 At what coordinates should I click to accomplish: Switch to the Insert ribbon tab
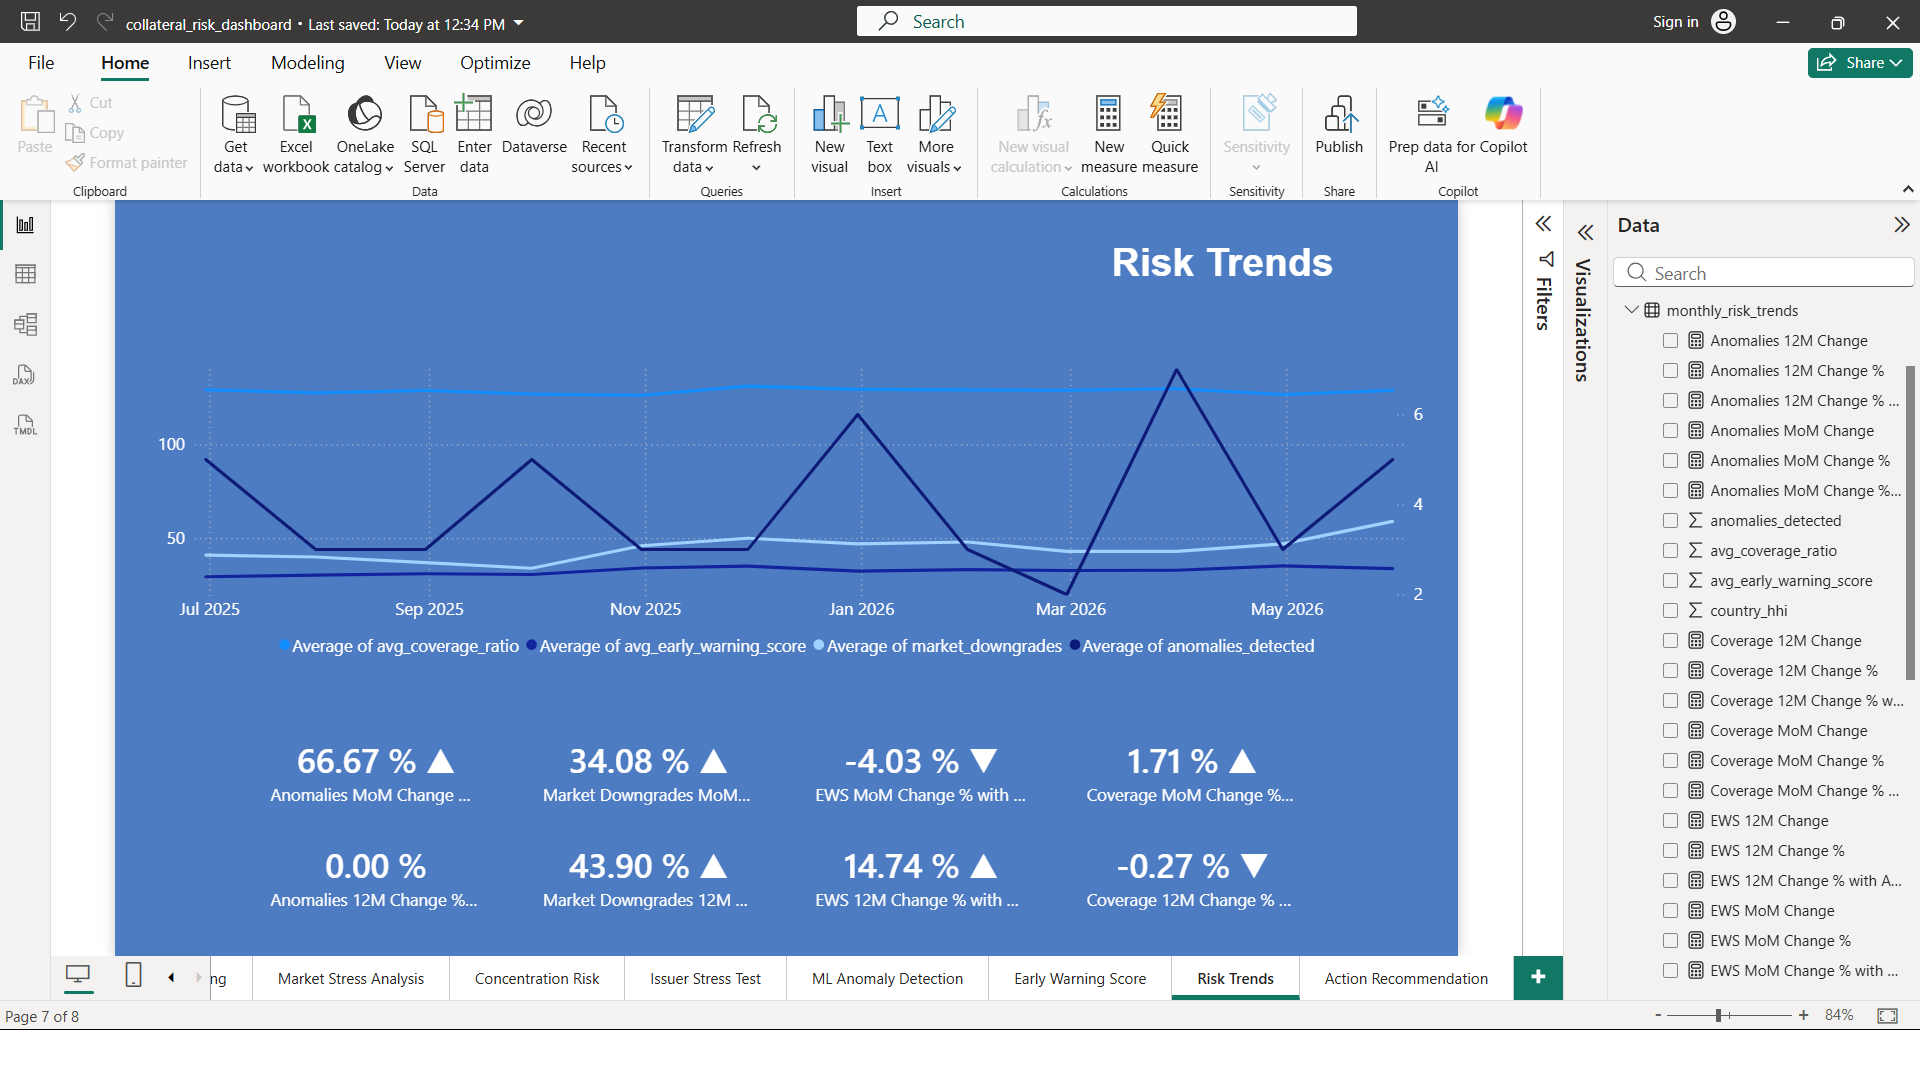[209, 63]
